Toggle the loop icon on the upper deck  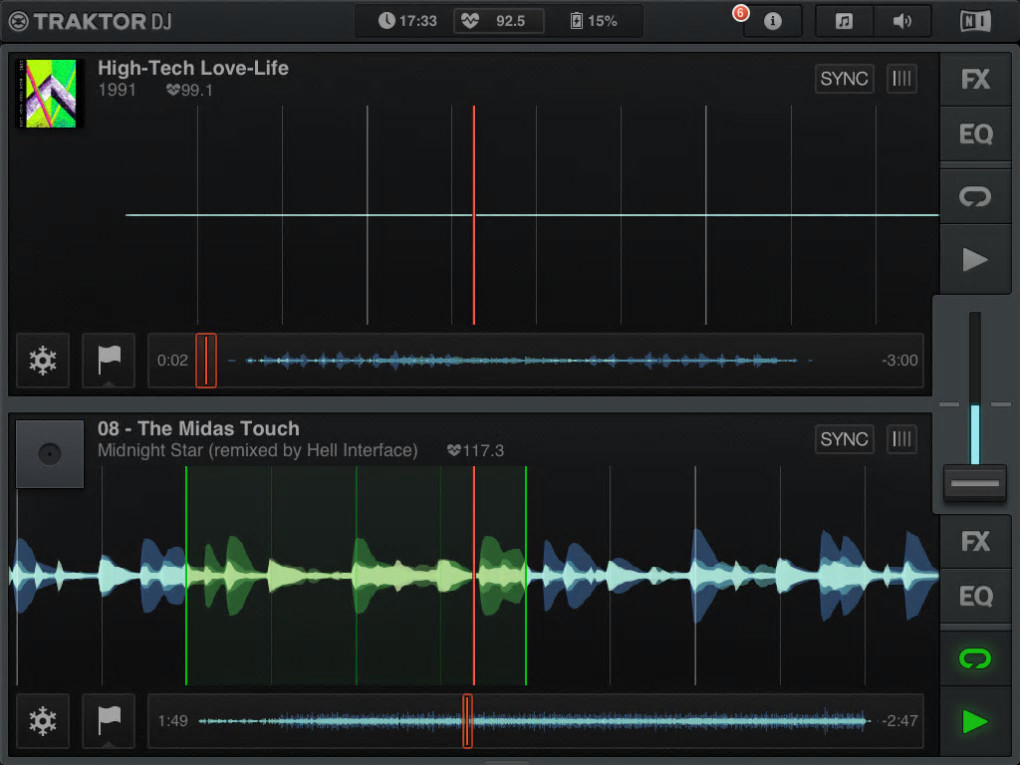coord(975,196)
